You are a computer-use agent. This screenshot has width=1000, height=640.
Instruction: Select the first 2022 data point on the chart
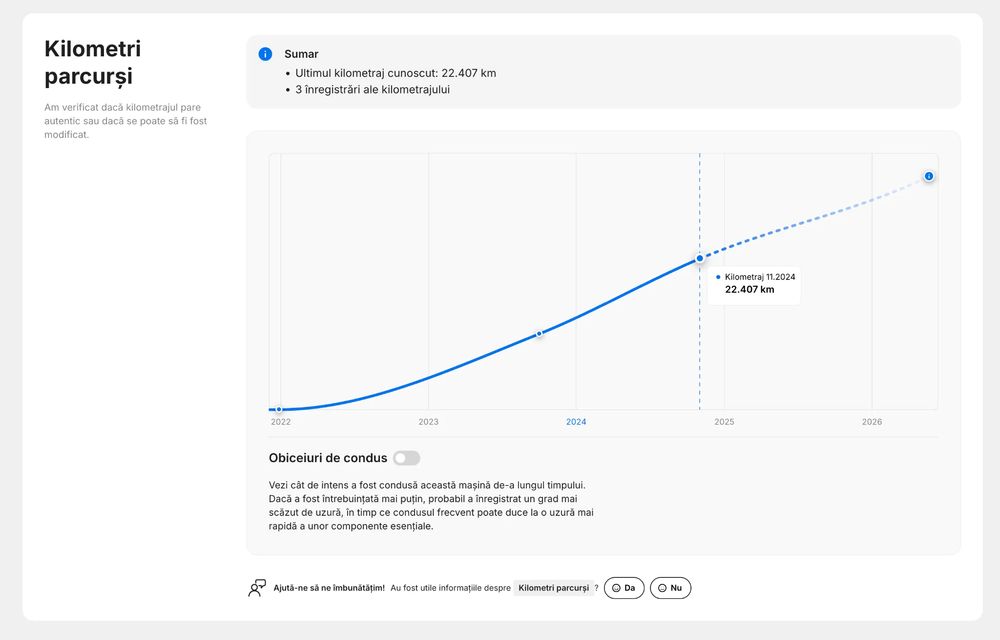(279, 409)
